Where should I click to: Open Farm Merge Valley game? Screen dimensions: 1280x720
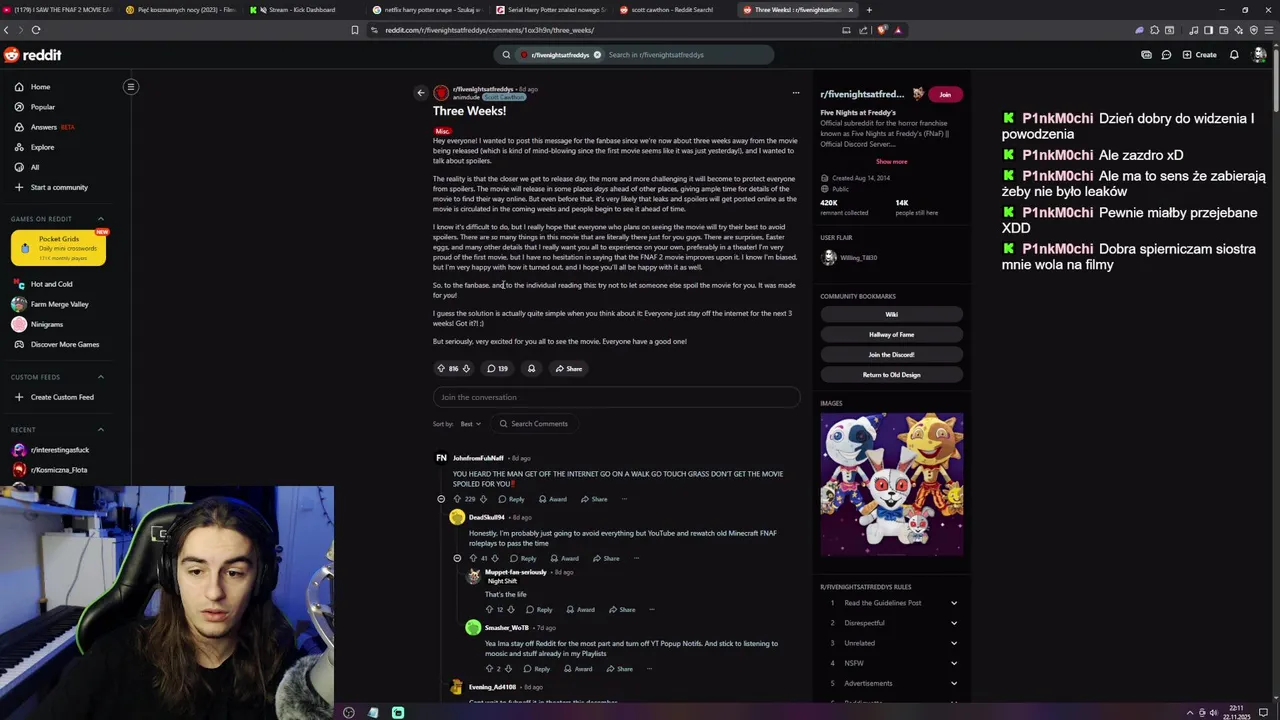59,304
